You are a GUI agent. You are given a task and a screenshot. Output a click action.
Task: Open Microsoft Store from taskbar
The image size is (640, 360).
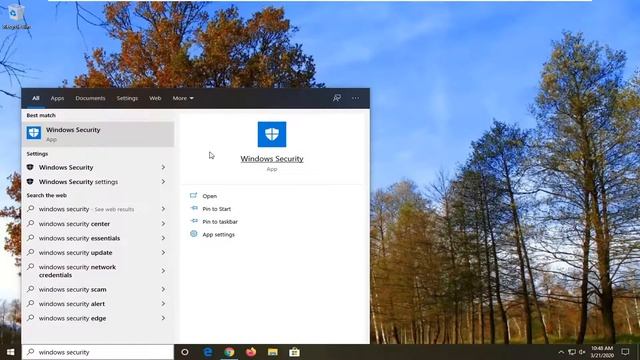(294, 352)
